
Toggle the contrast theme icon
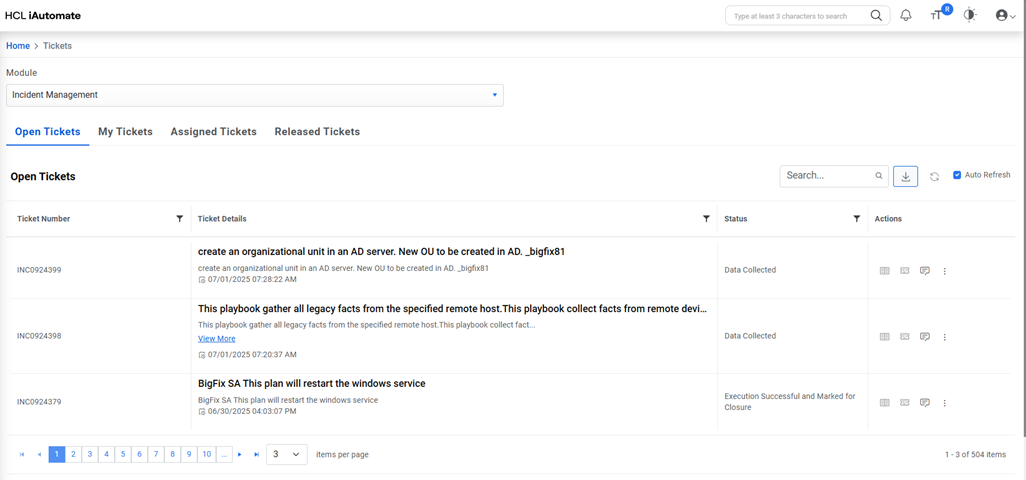(970, 16)
